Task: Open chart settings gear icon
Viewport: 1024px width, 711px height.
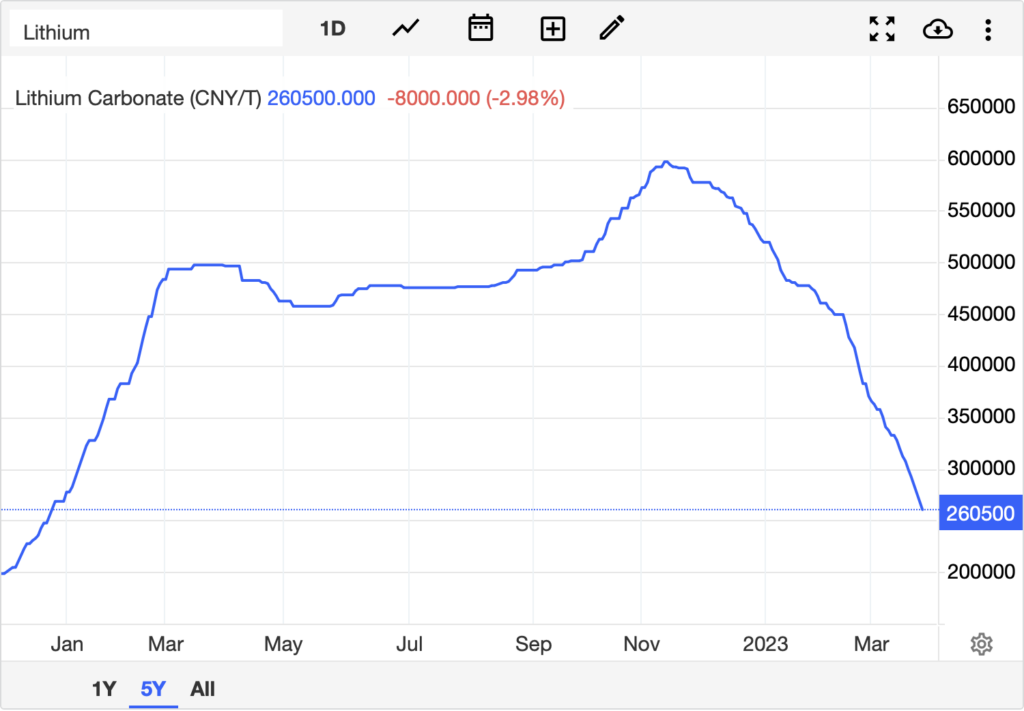Action: point(981,644)
